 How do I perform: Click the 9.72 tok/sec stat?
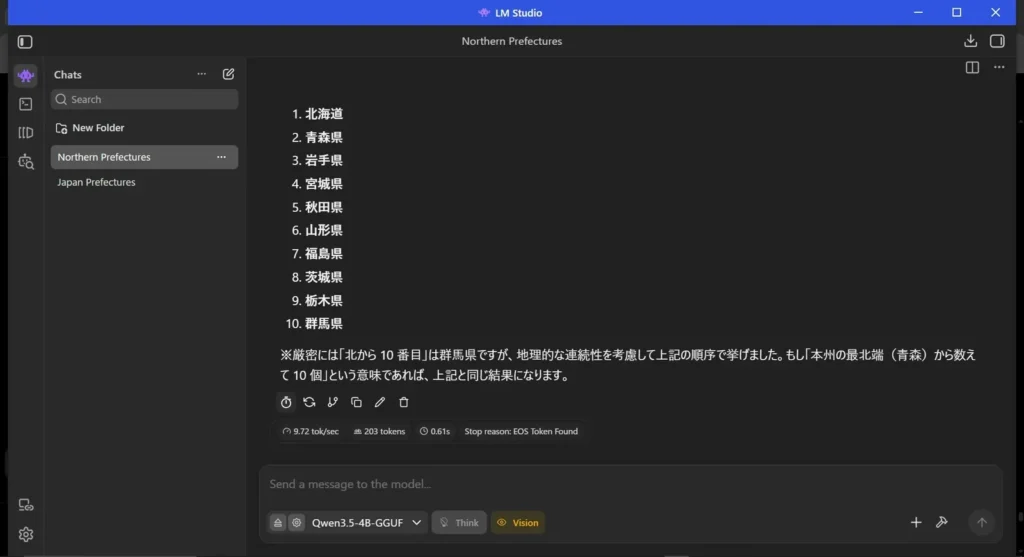pos(310,432)
